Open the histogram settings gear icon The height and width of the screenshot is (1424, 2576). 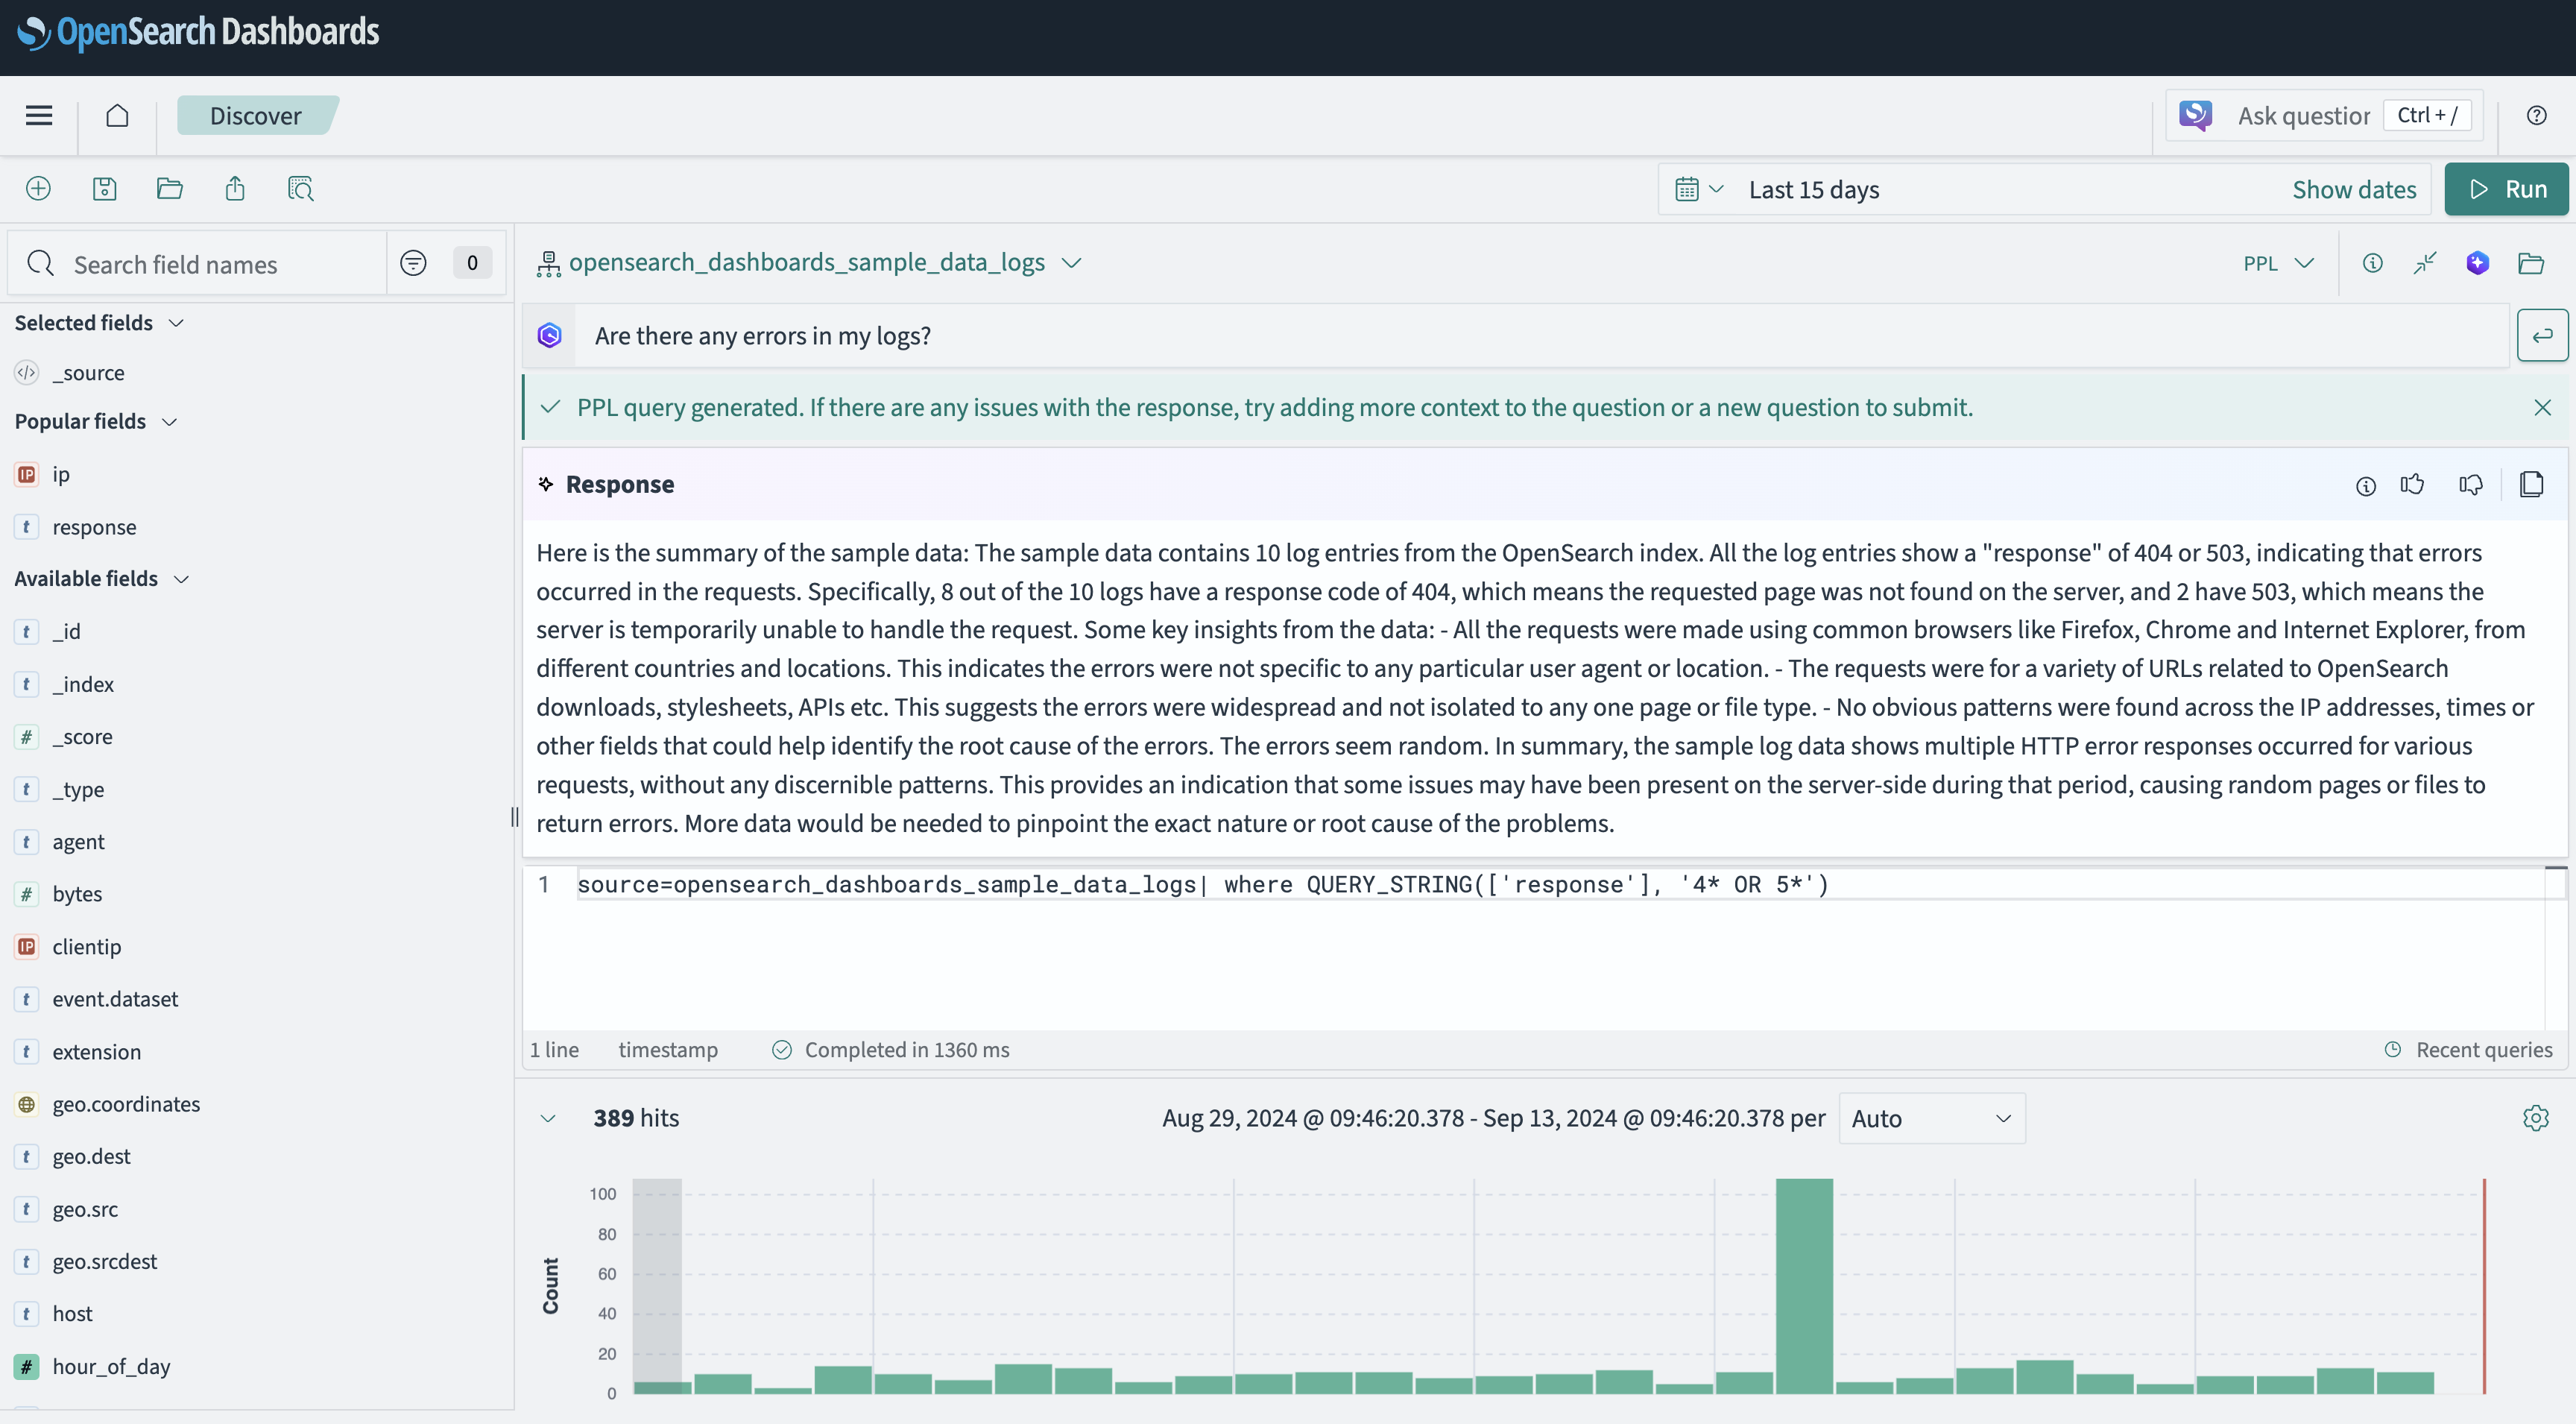point(2535,1118)
